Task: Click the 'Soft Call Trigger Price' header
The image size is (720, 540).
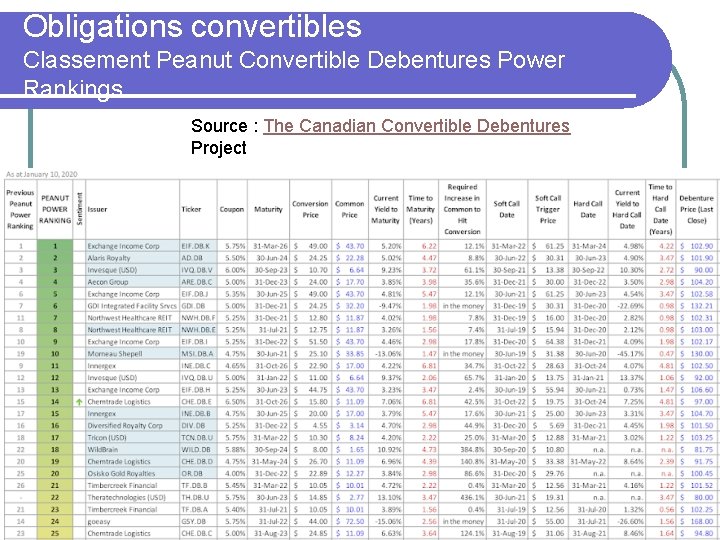Action: click(x=548, y=209)
